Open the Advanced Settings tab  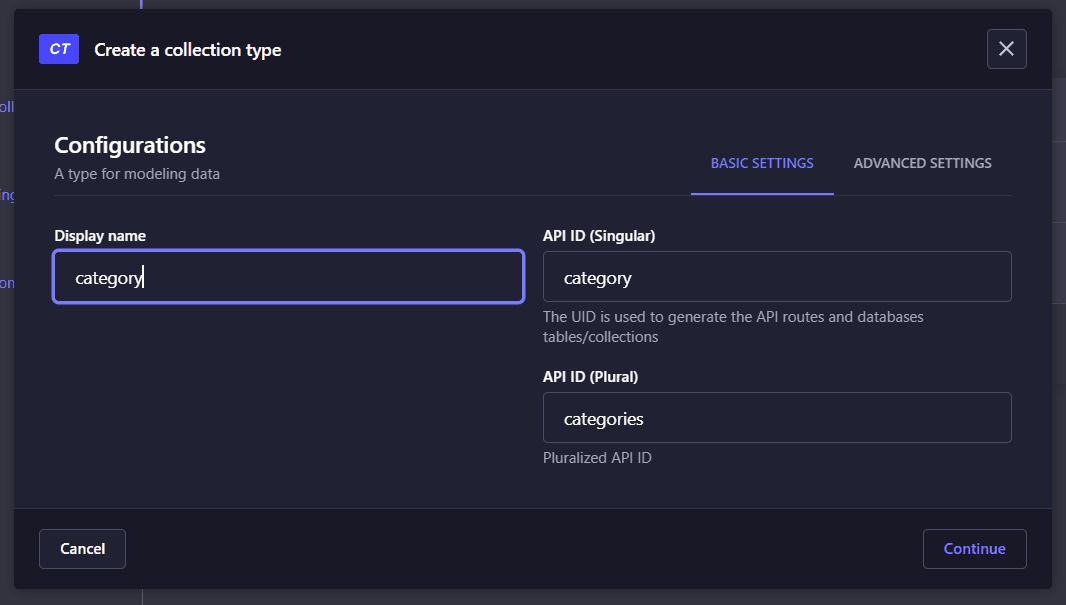pos(922,163)
